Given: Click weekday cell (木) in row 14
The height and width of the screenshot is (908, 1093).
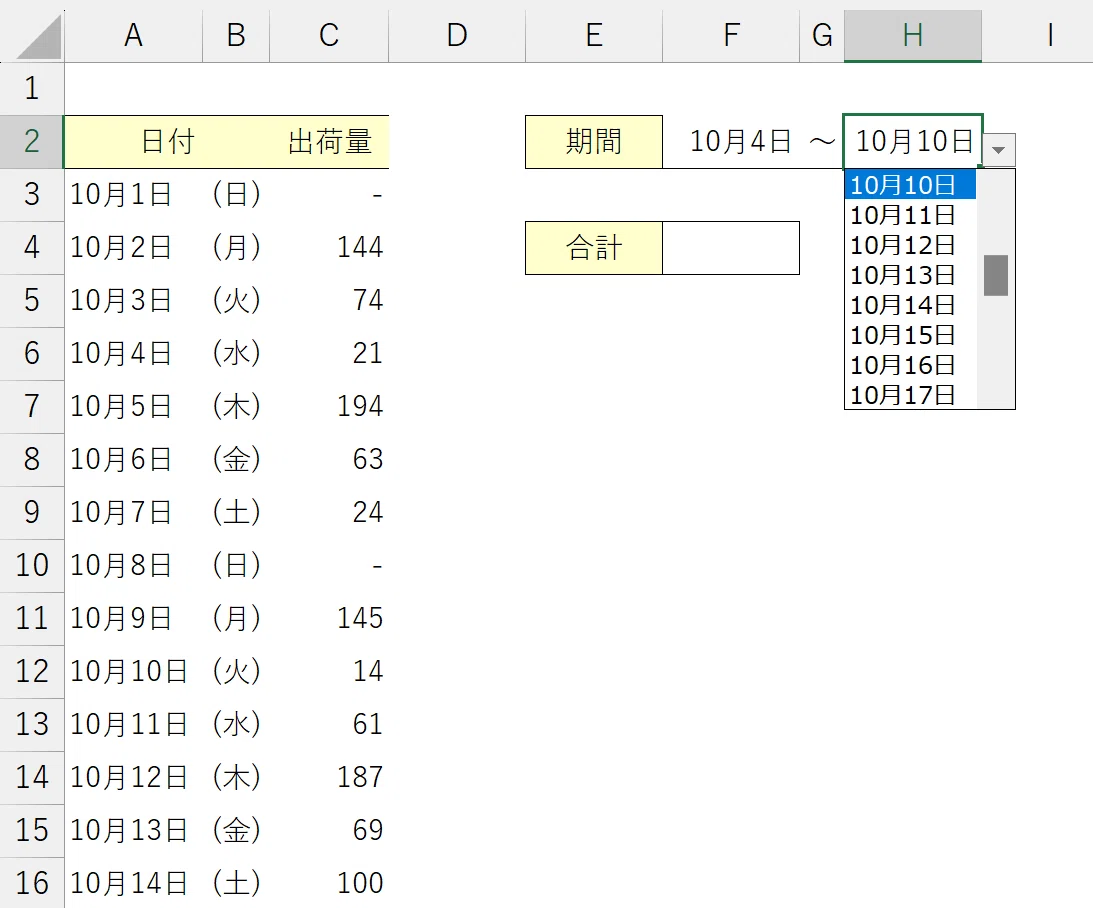Looking at the screenshot, I should [236, 777].
